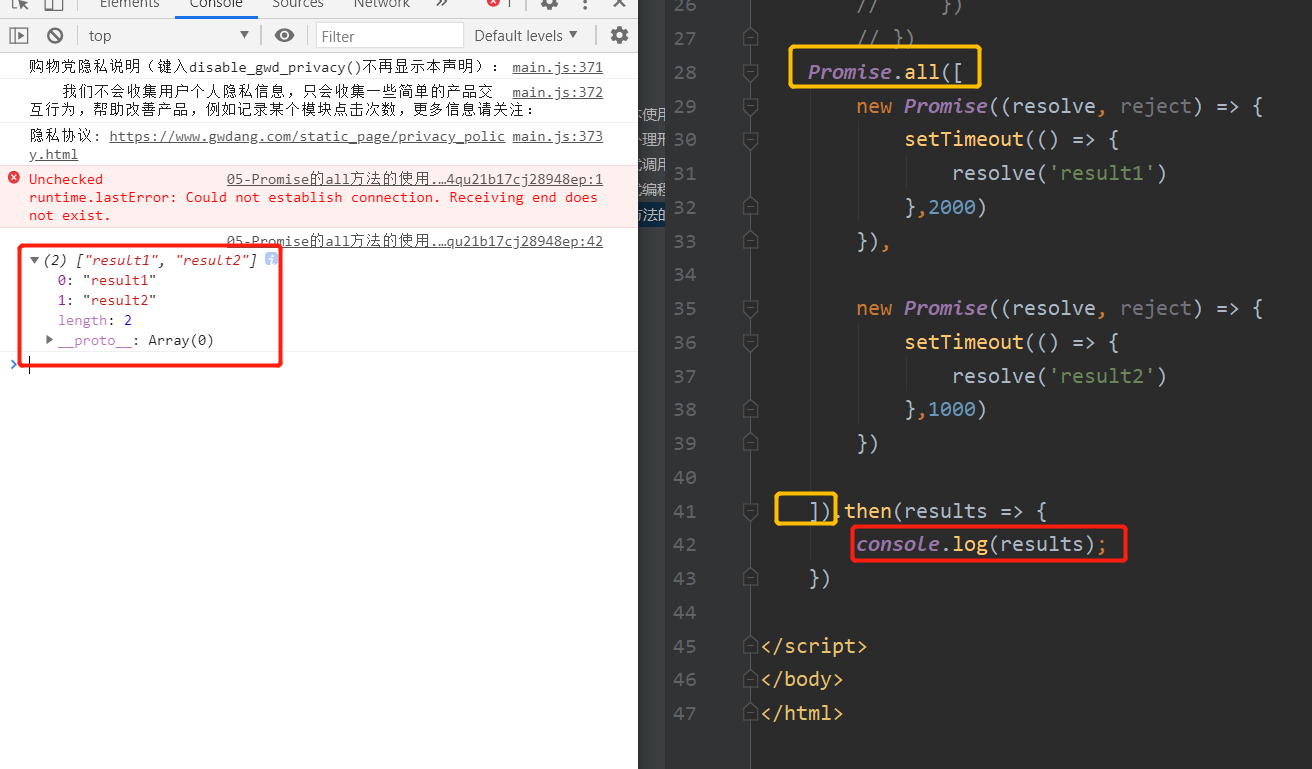Open the DevTools three-dot customize menu
The image size is (1312, 769).
click(586, 4)
